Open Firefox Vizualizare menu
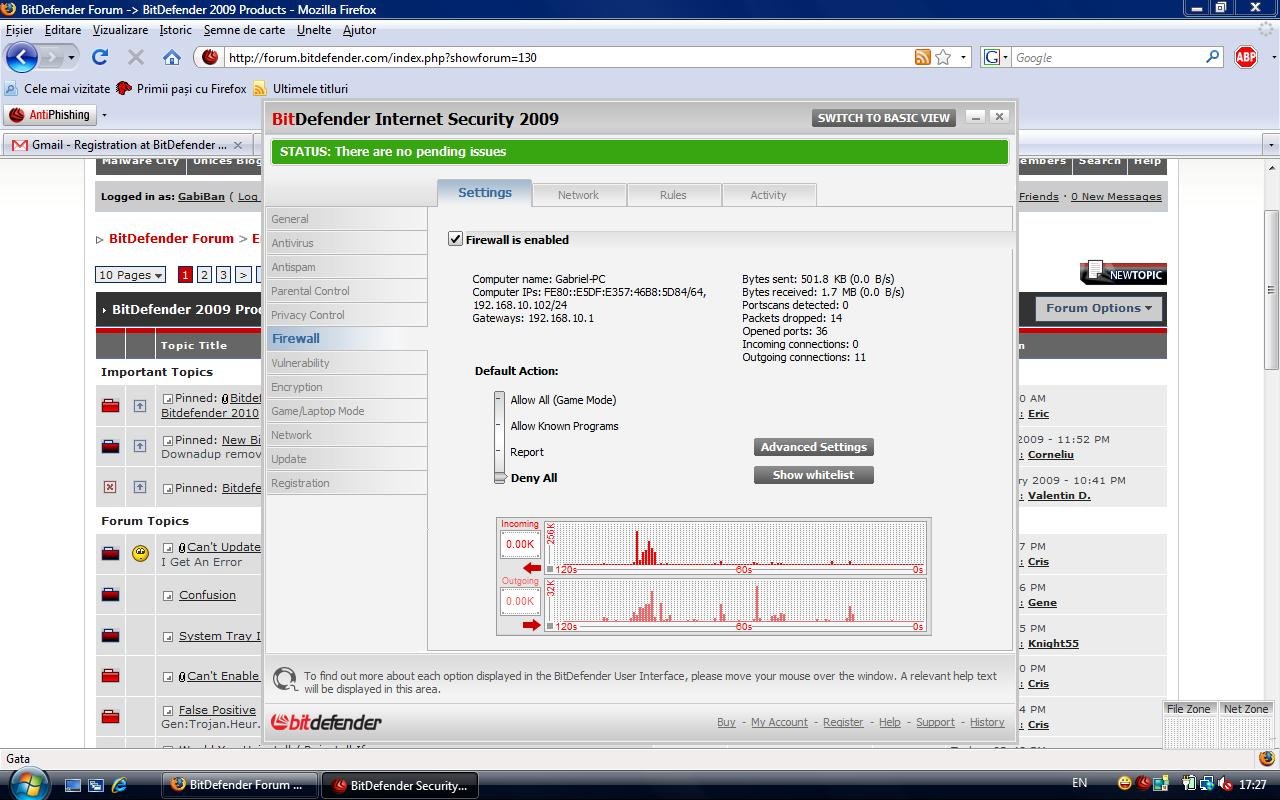Image resolution: width=1280 pixels, height=800 pixels. [120, 30]
